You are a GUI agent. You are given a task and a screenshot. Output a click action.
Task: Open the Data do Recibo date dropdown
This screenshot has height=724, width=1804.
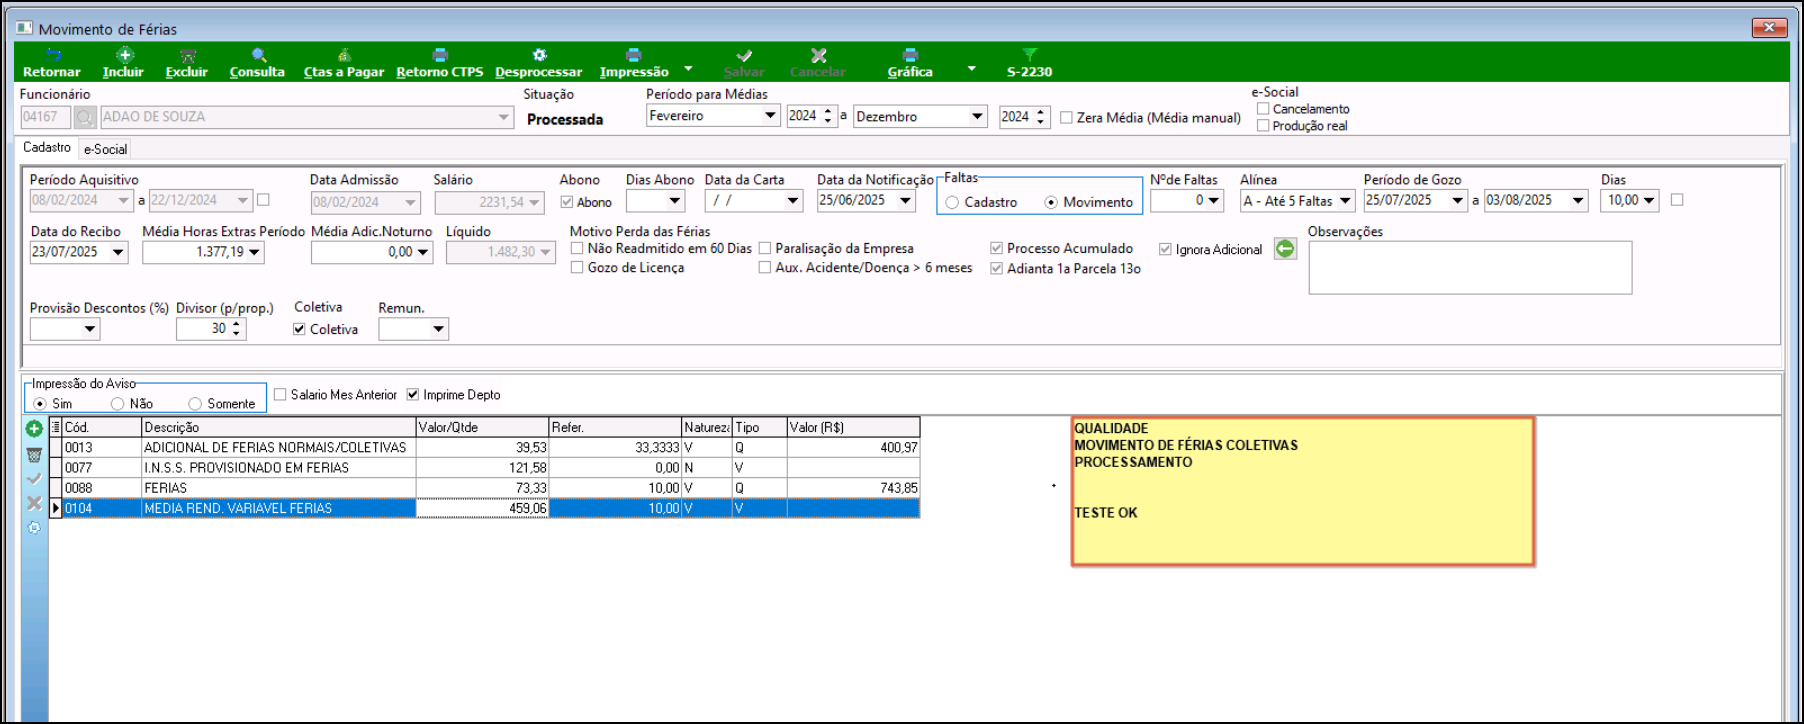tap(118, 252)
